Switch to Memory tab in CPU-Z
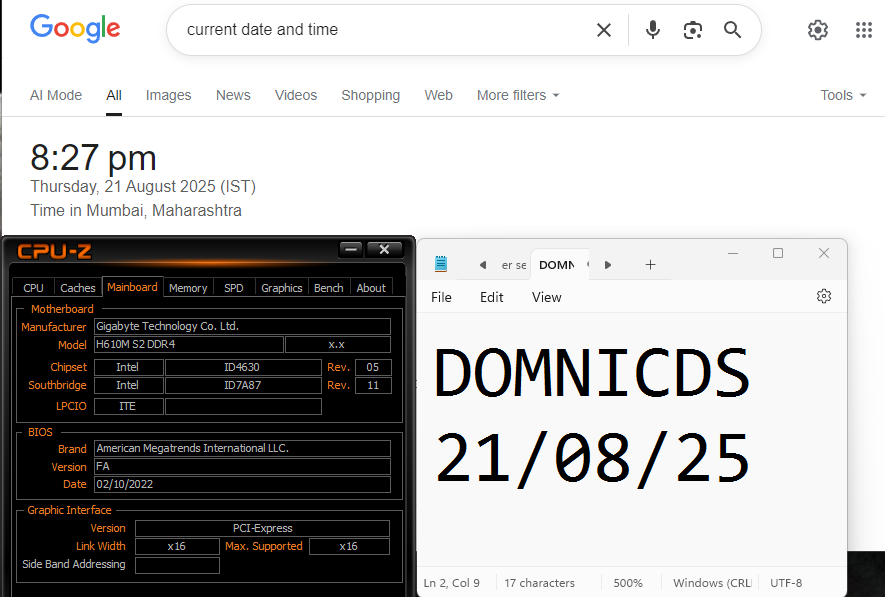The width and height of the screenshot is (885, 597). point(188,288)
